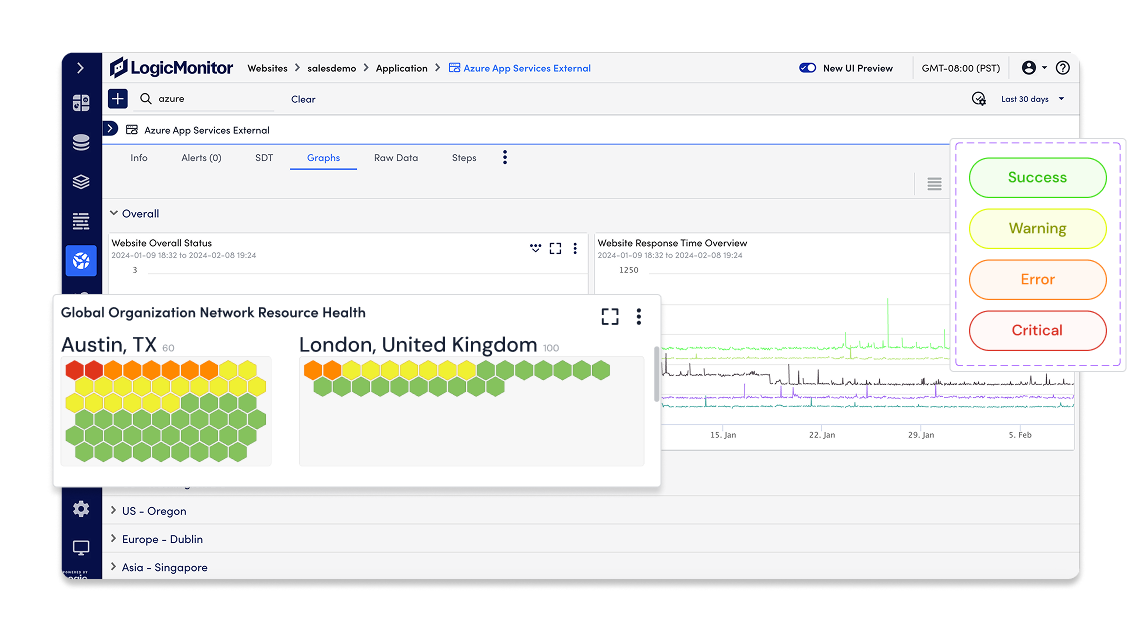This screenshot has height=644, width=1143.
Task: Open the list lines icon in sidebar
Action: click(x=81, y=221)
